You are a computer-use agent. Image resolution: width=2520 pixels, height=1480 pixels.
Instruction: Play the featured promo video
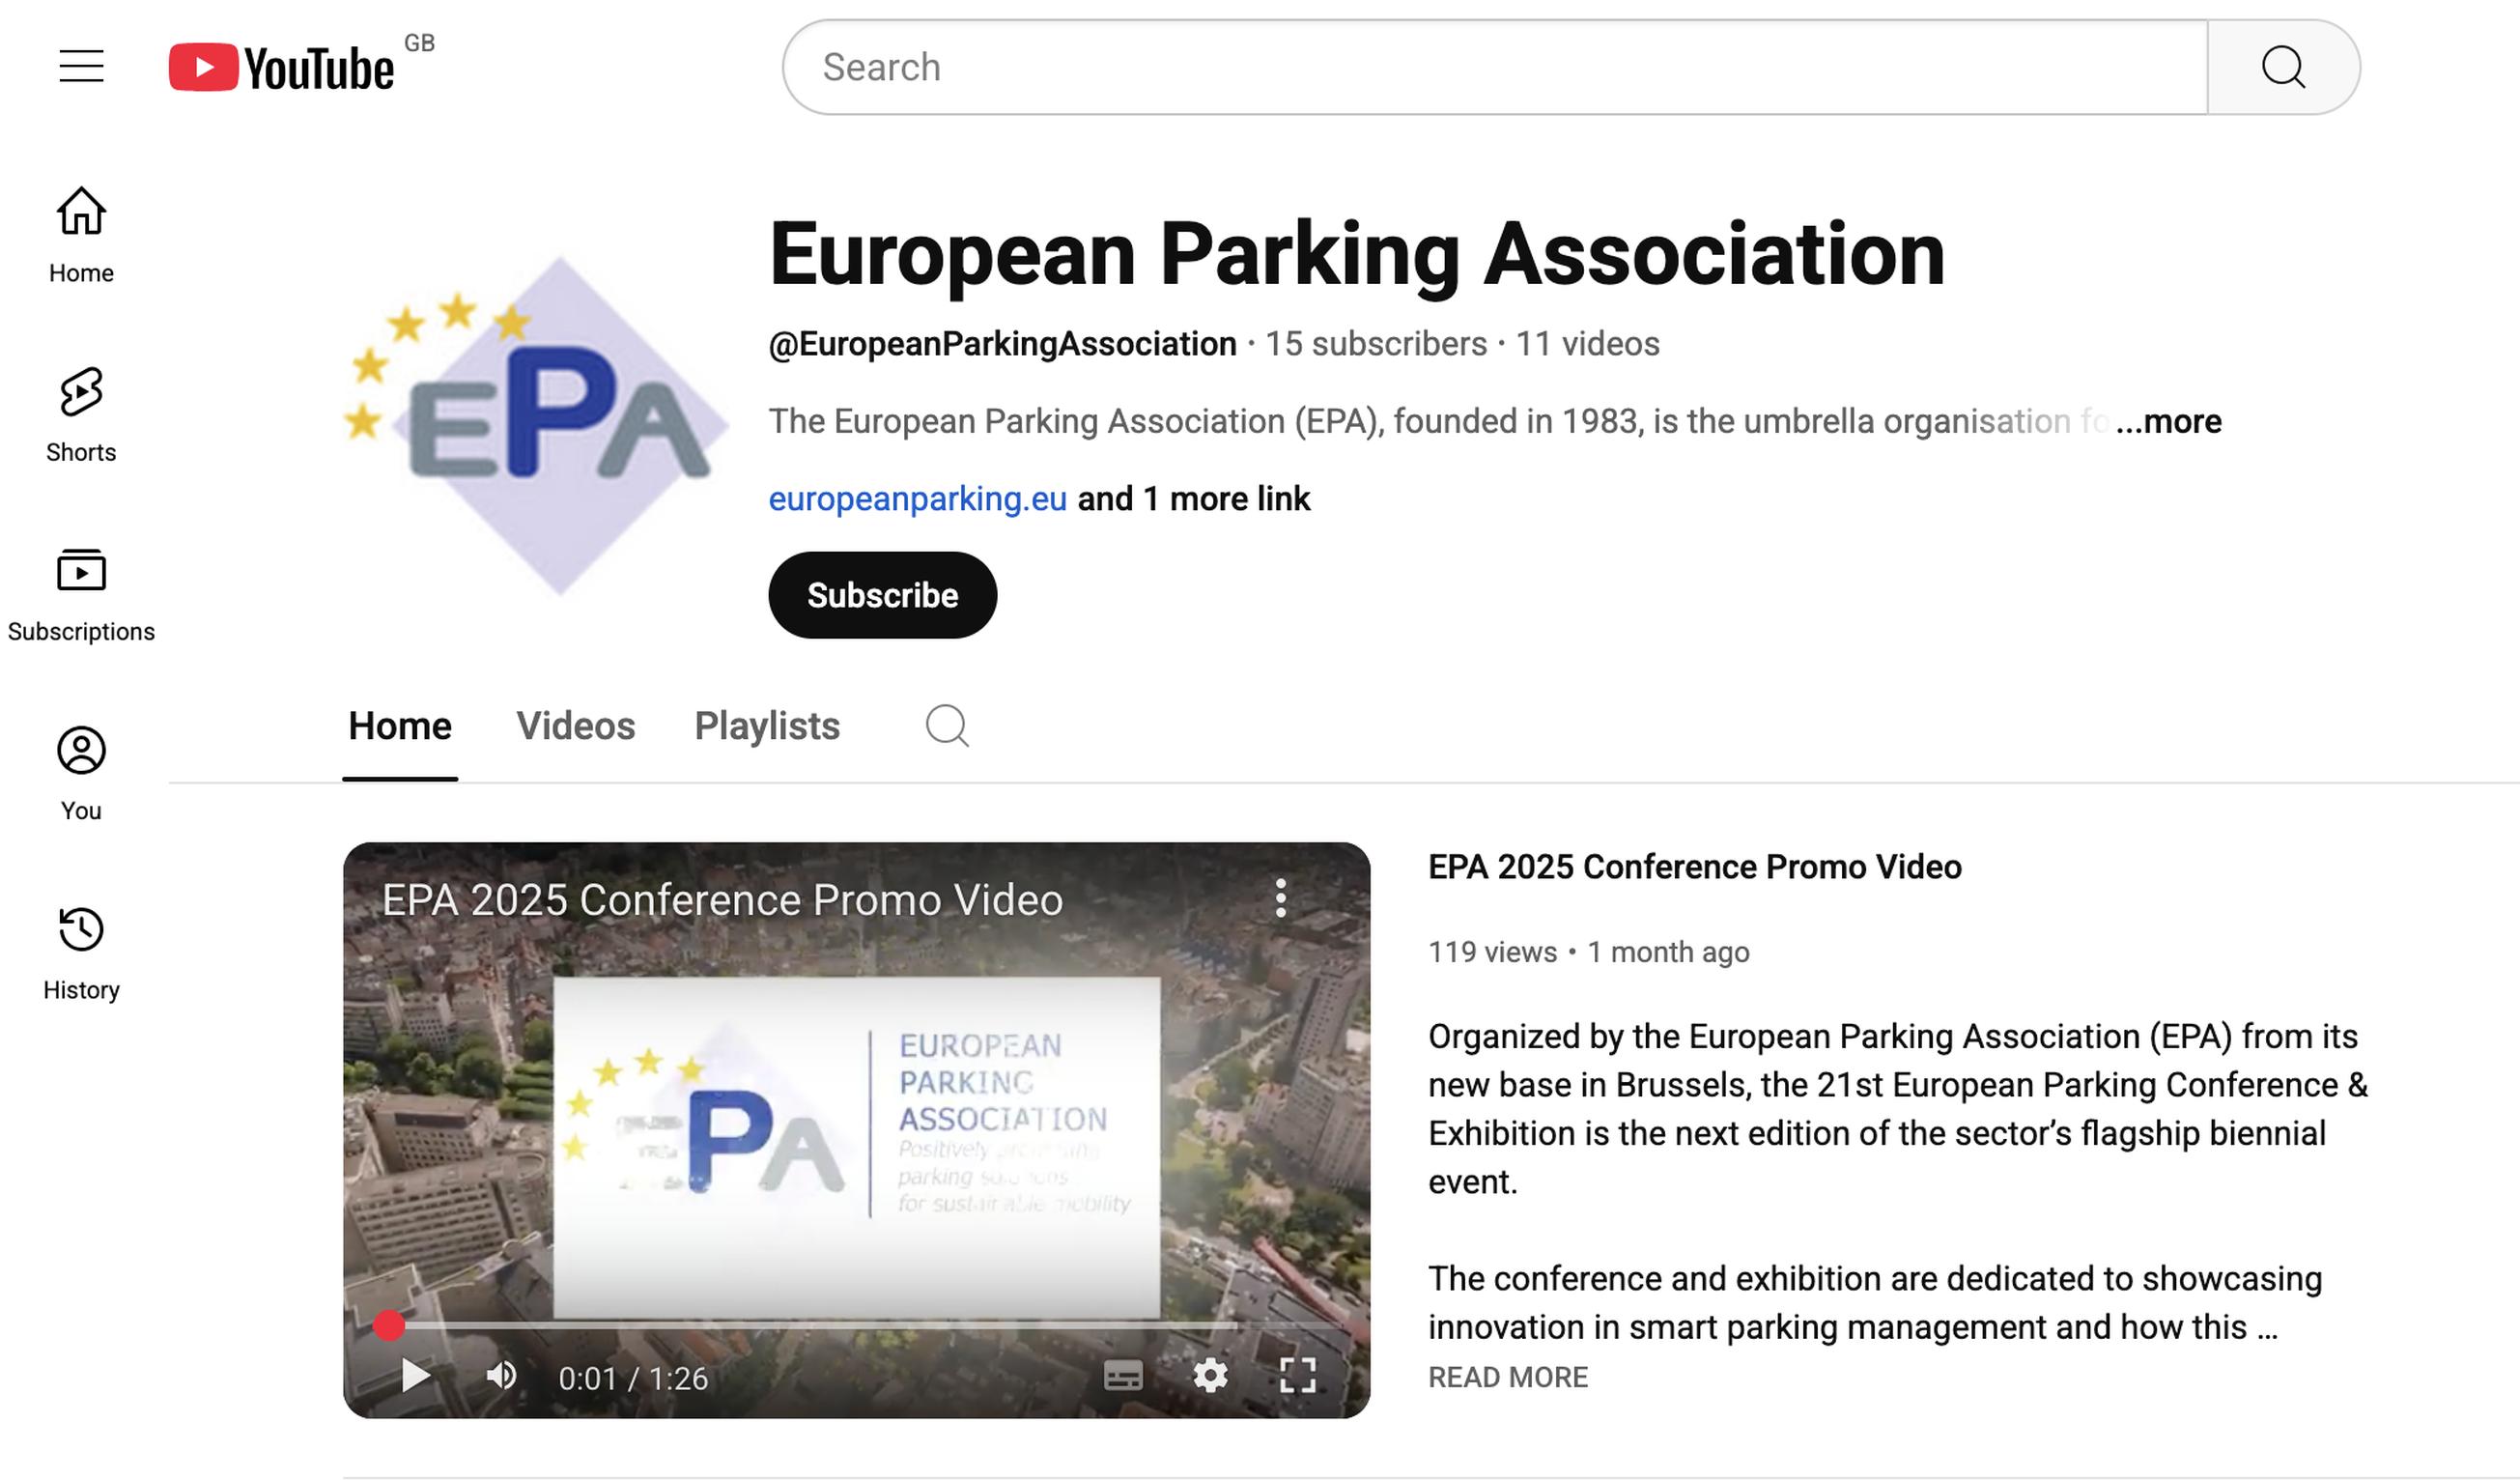(415, 1376)
